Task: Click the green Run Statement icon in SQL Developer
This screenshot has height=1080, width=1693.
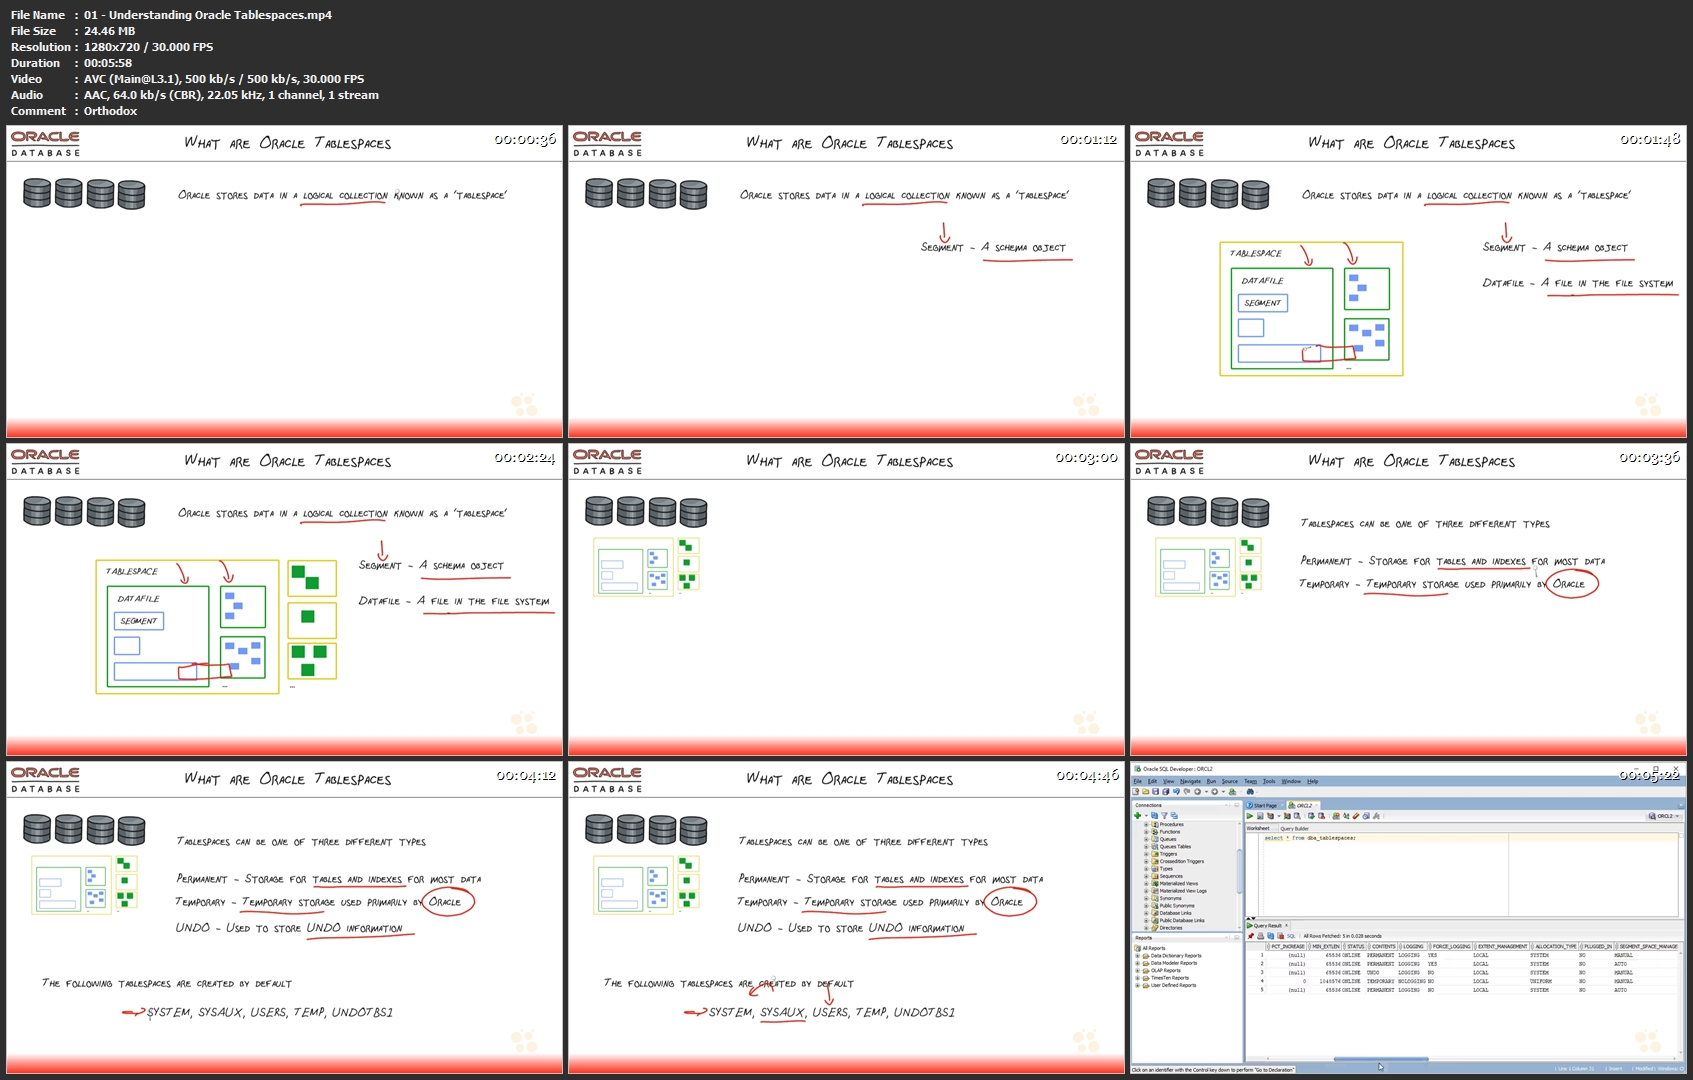Action: 1249,816
